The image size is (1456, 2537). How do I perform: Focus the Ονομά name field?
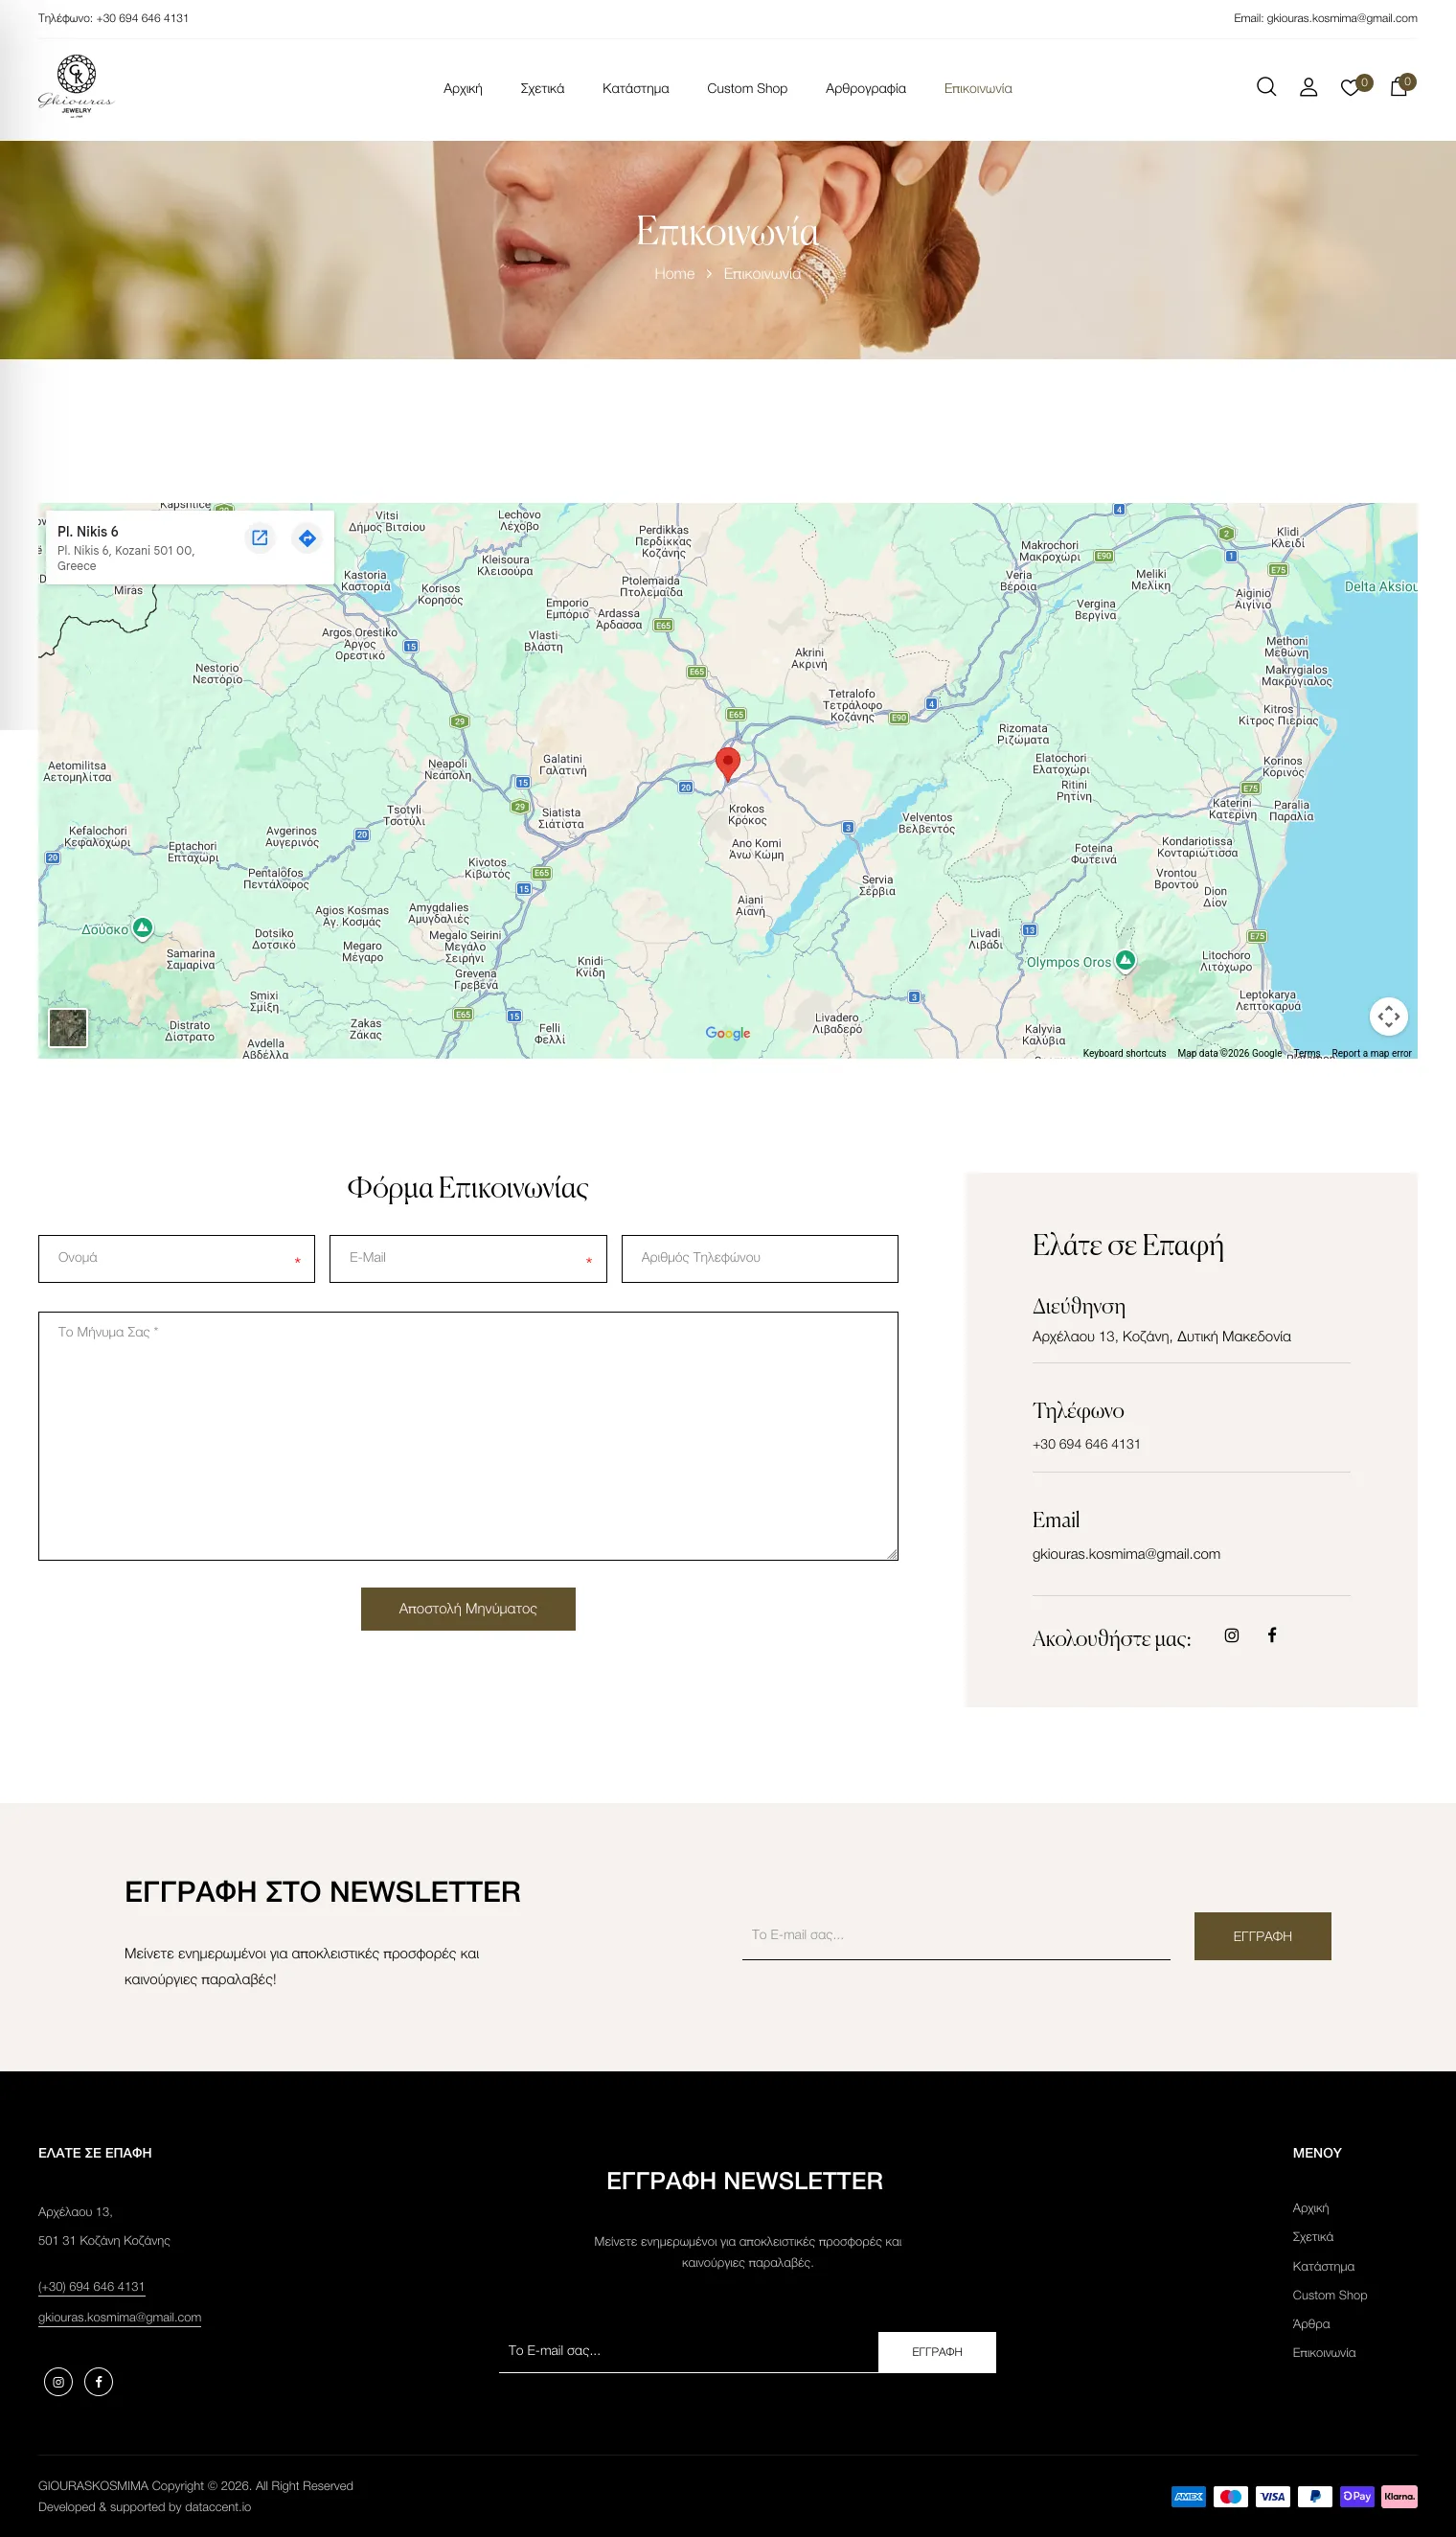coord(176,1258)
